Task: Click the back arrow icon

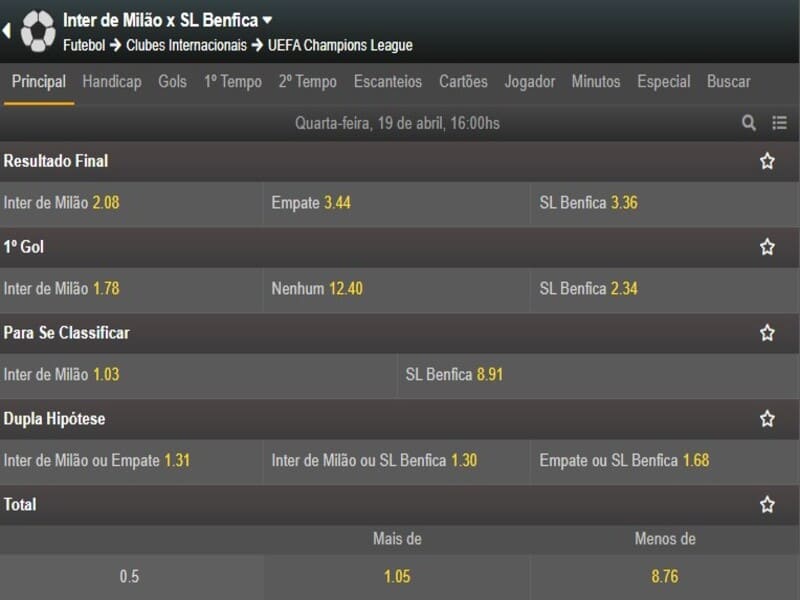Action: pyautogui.click(x=7, y=31)
